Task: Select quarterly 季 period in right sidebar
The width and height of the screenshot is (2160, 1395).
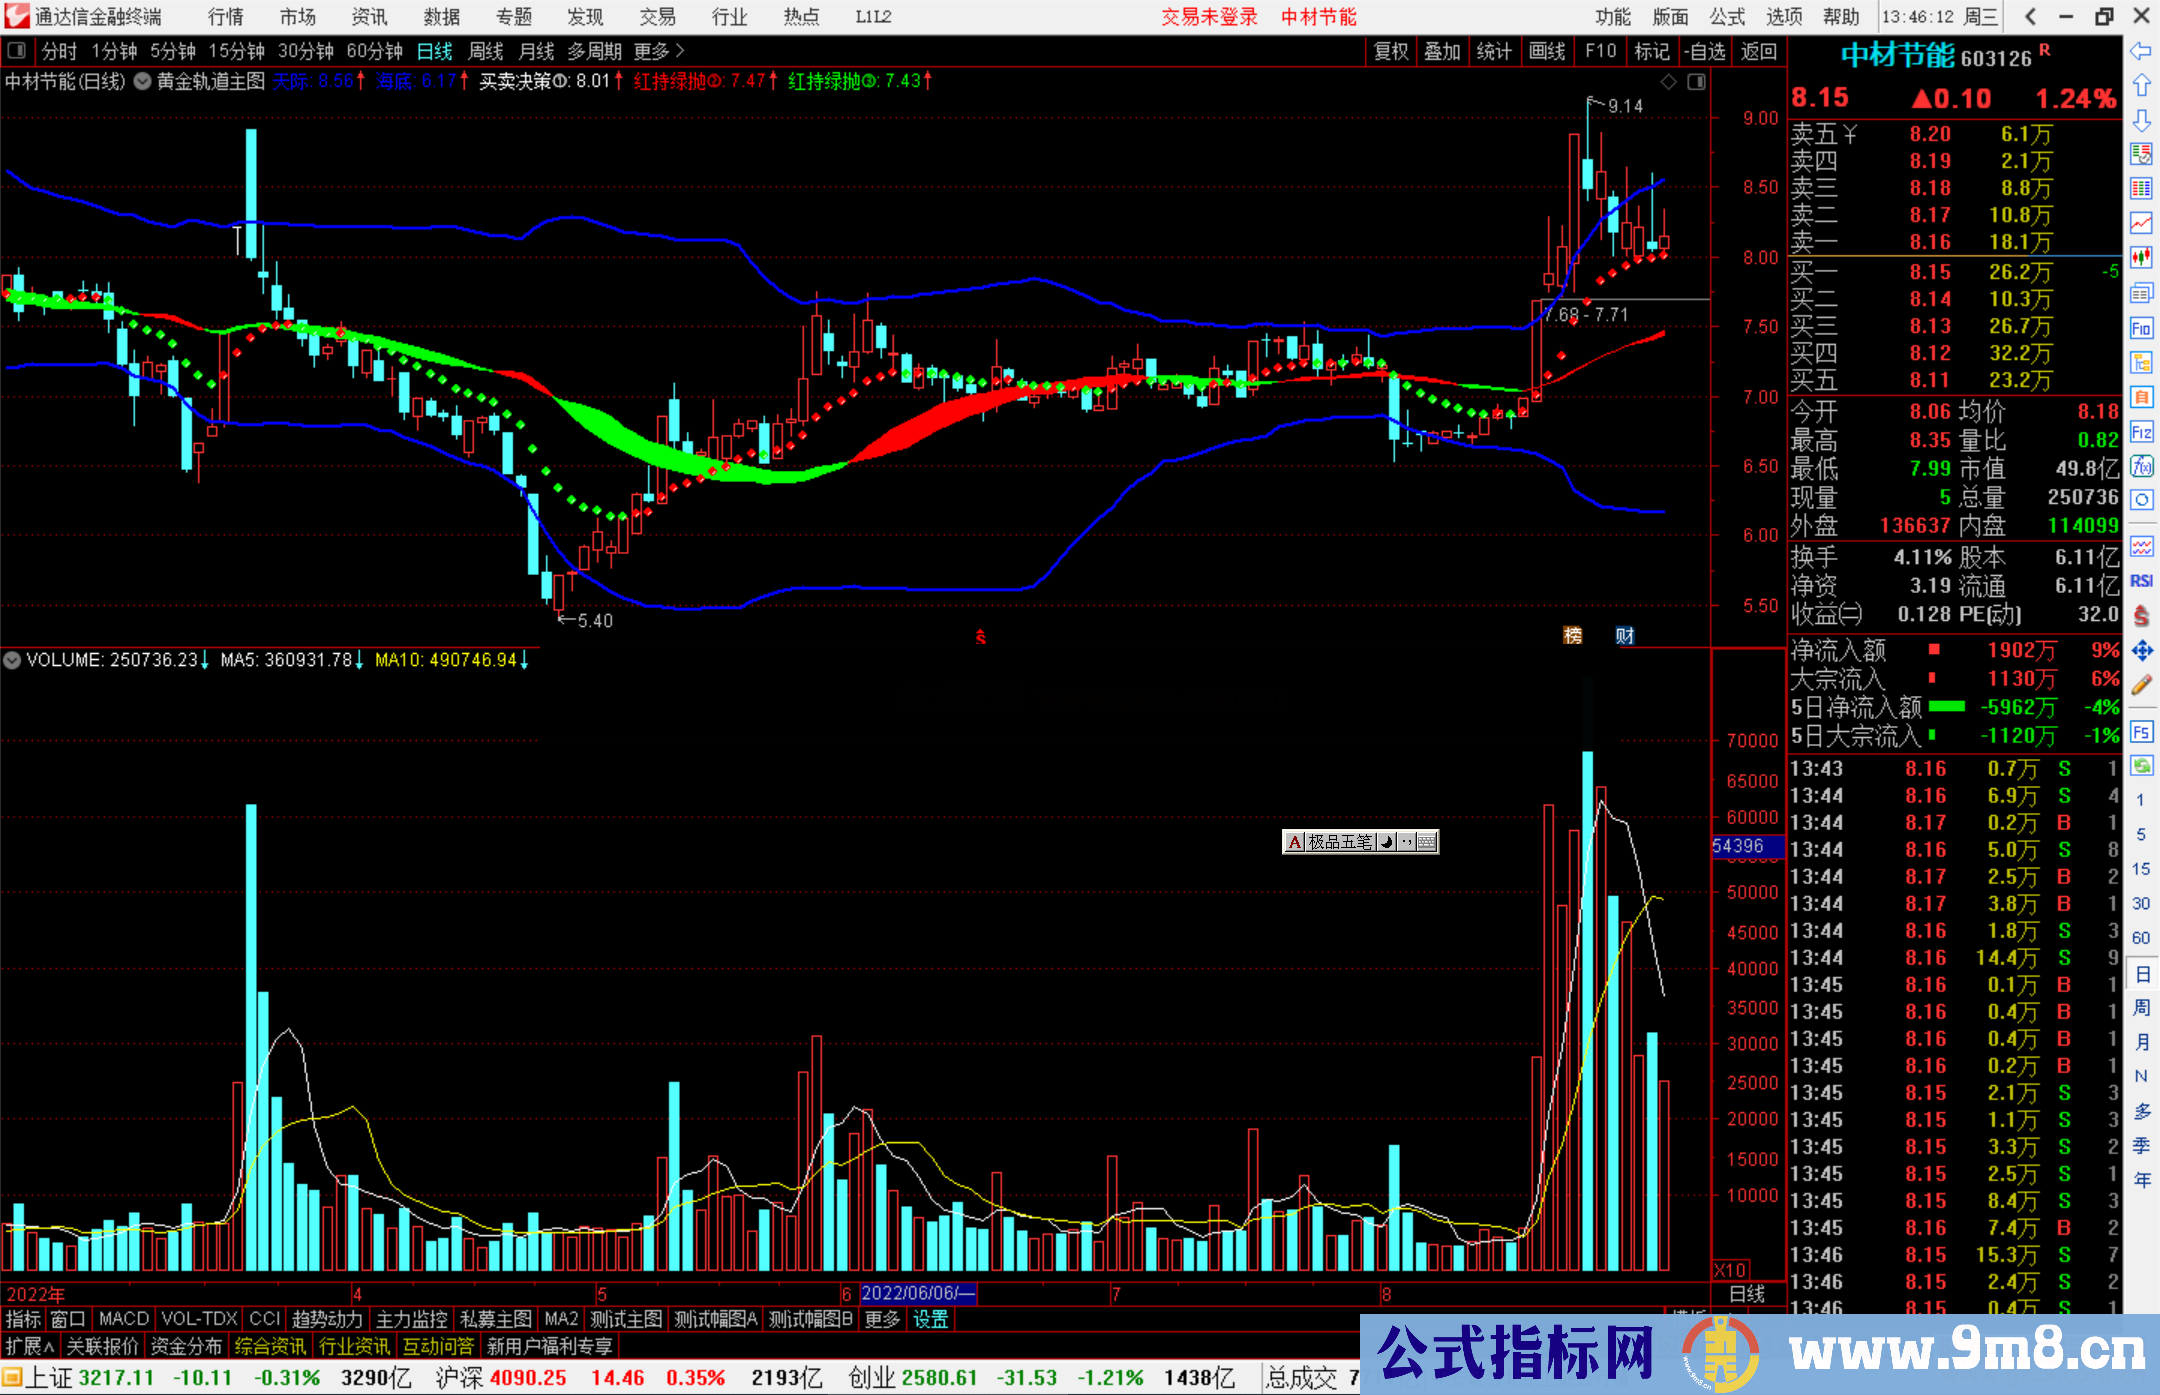Action: tap(2141, 1146)
